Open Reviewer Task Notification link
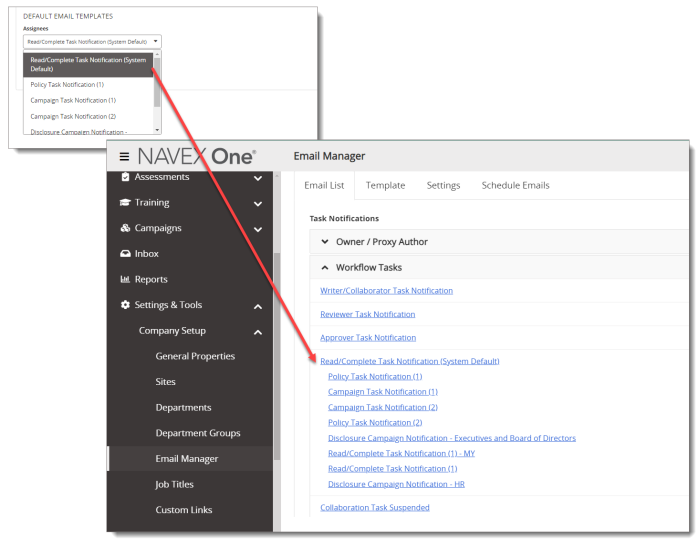The image size is (699, 544). pyautogui.click(x=367, y=314)
